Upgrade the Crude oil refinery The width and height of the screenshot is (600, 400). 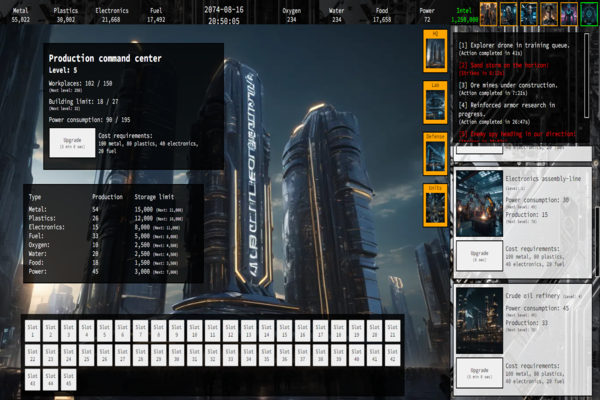478,372
